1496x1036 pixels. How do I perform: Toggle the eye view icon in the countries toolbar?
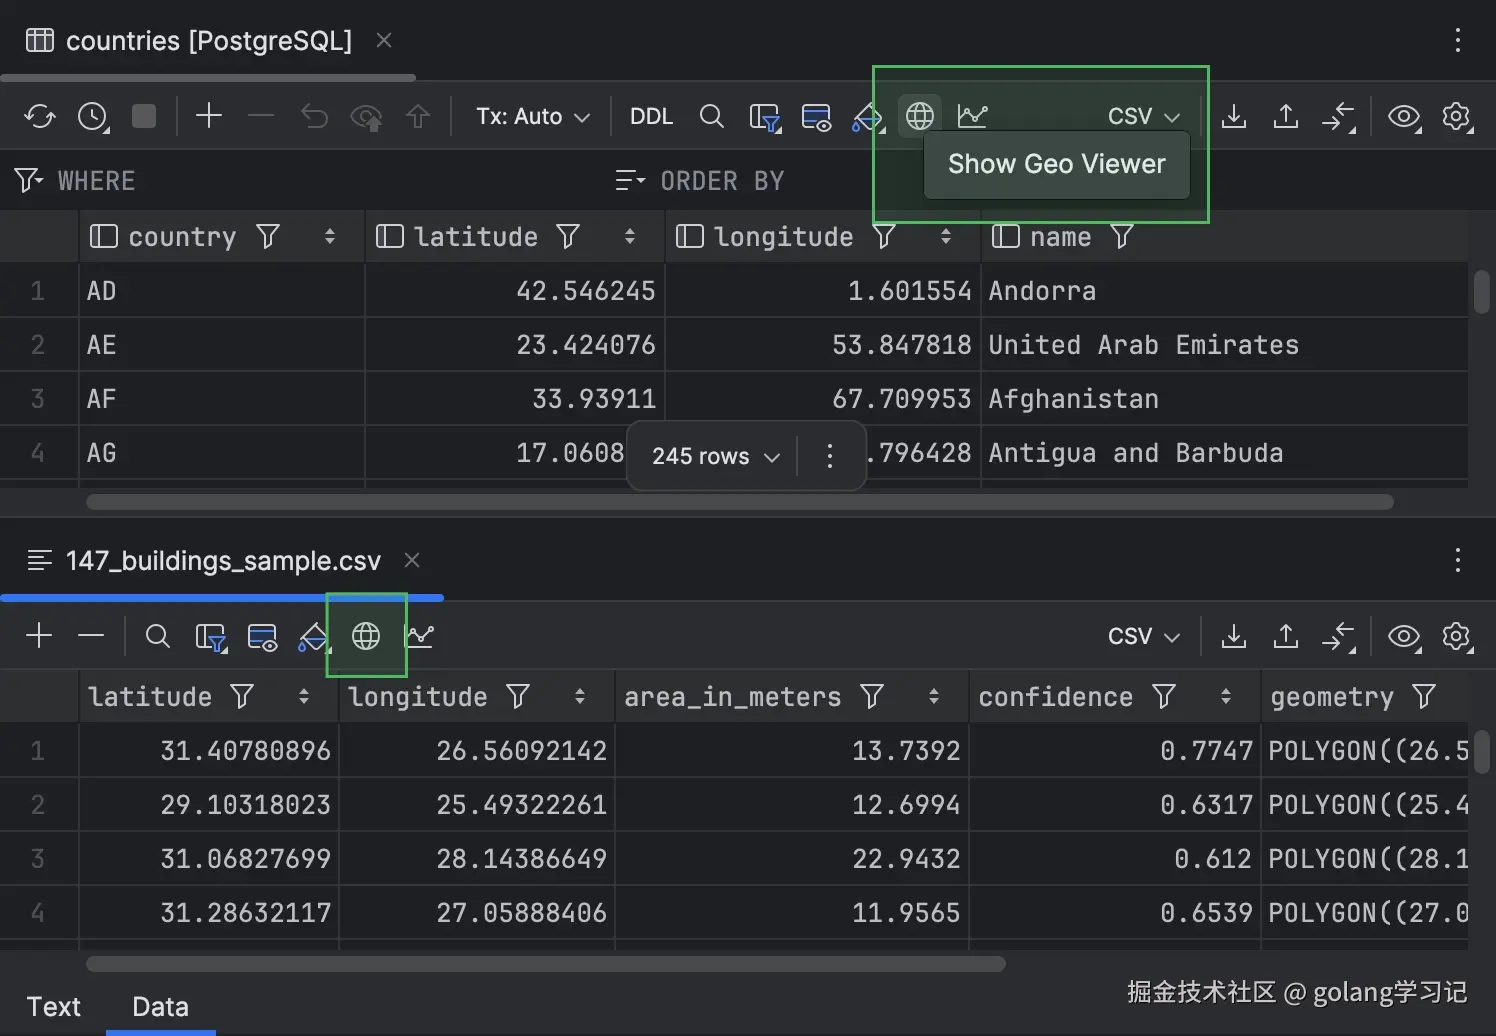click(x=1404, y=117)
